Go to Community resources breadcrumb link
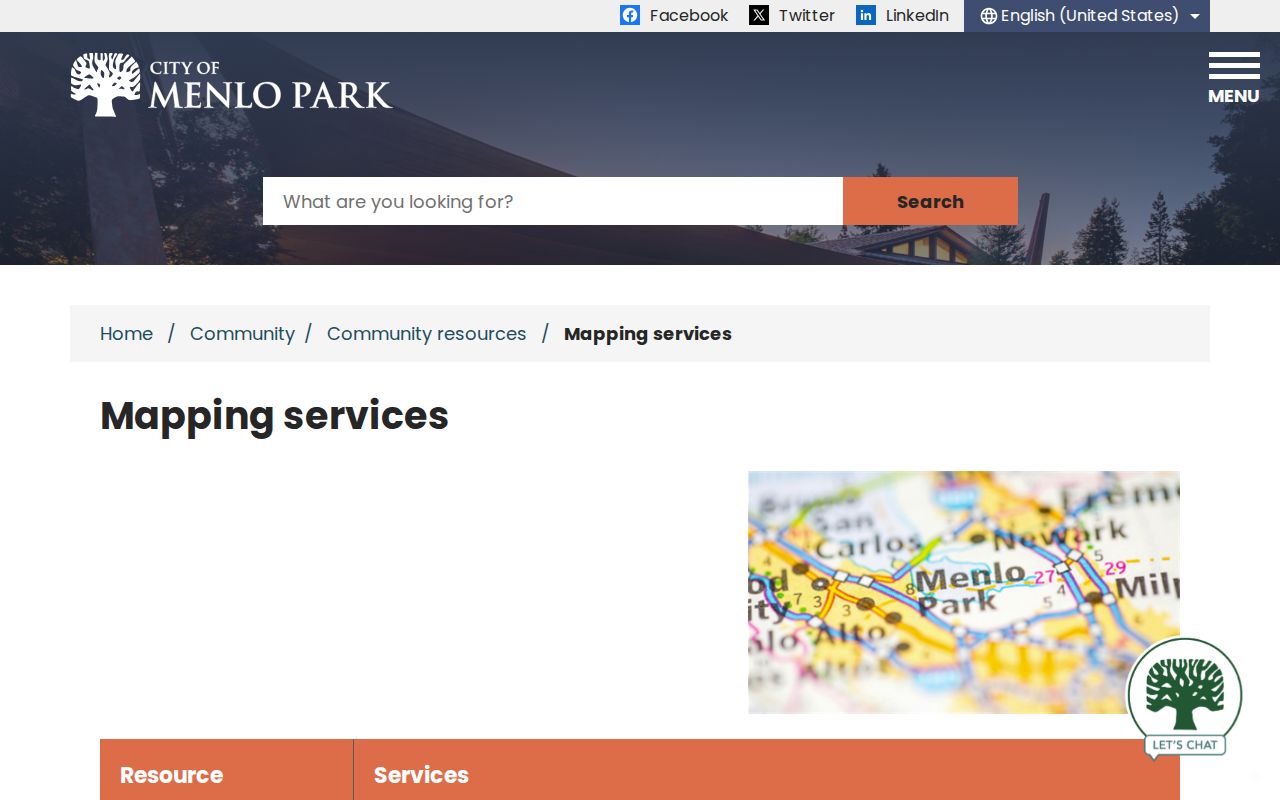 click(x=426, y=334)
